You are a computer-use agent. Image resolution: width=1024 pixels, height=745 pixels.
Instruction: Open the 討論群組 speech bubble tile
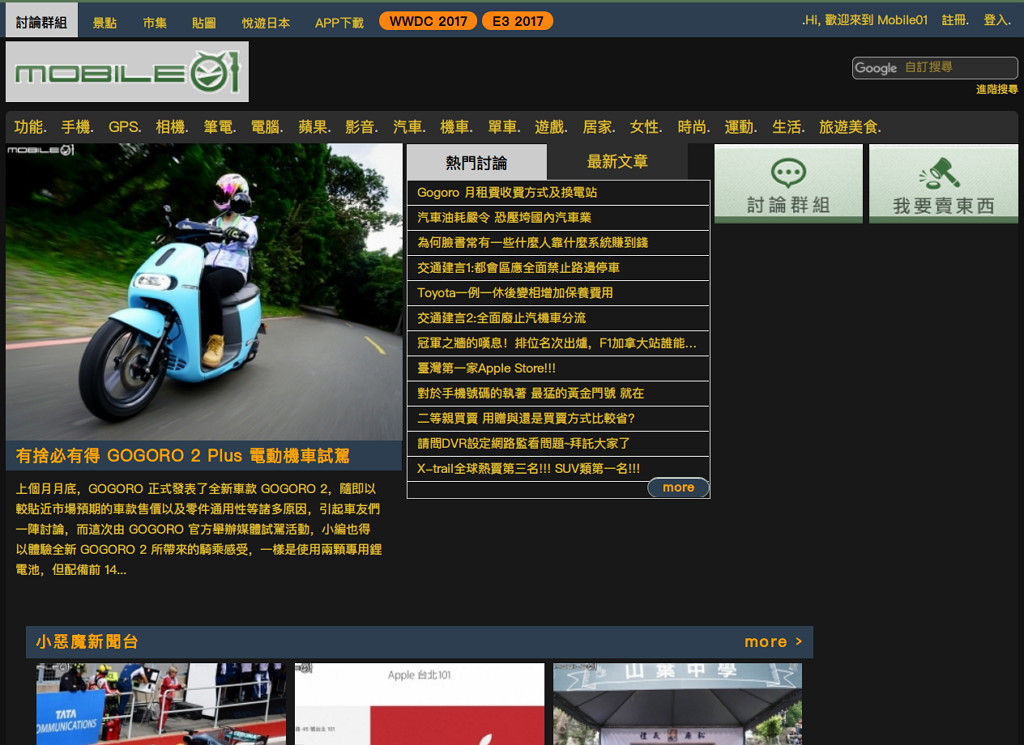coord(788,184)
